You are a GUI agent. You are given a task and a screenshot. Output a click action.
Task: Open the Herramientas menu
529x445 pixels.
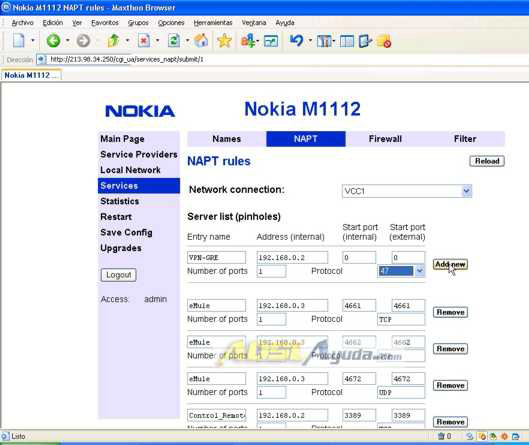[213, 23]
